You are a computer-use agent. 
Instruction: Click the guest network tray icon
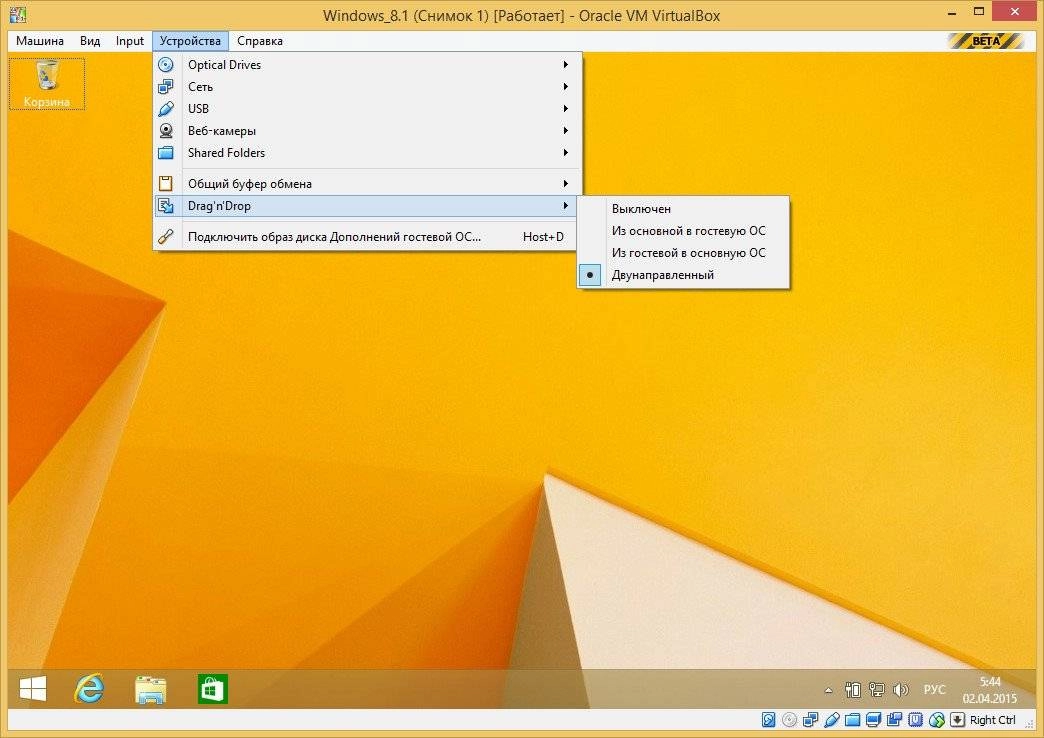tap(877, 690)
